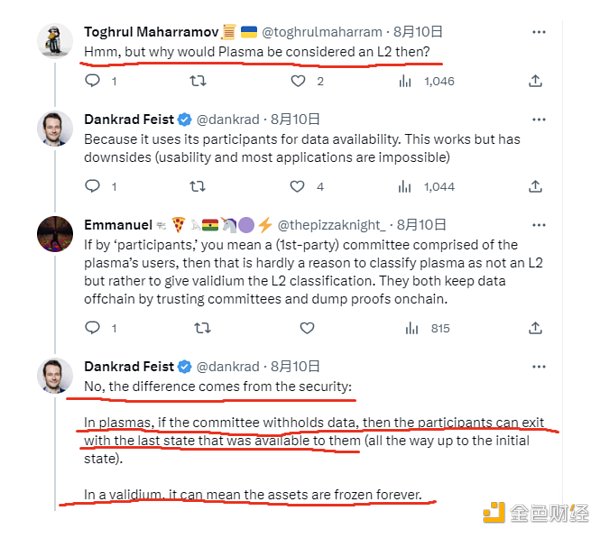Retweet Toghrul's Plasma L2 question
The image size is (600, 534).
(199, 80)
